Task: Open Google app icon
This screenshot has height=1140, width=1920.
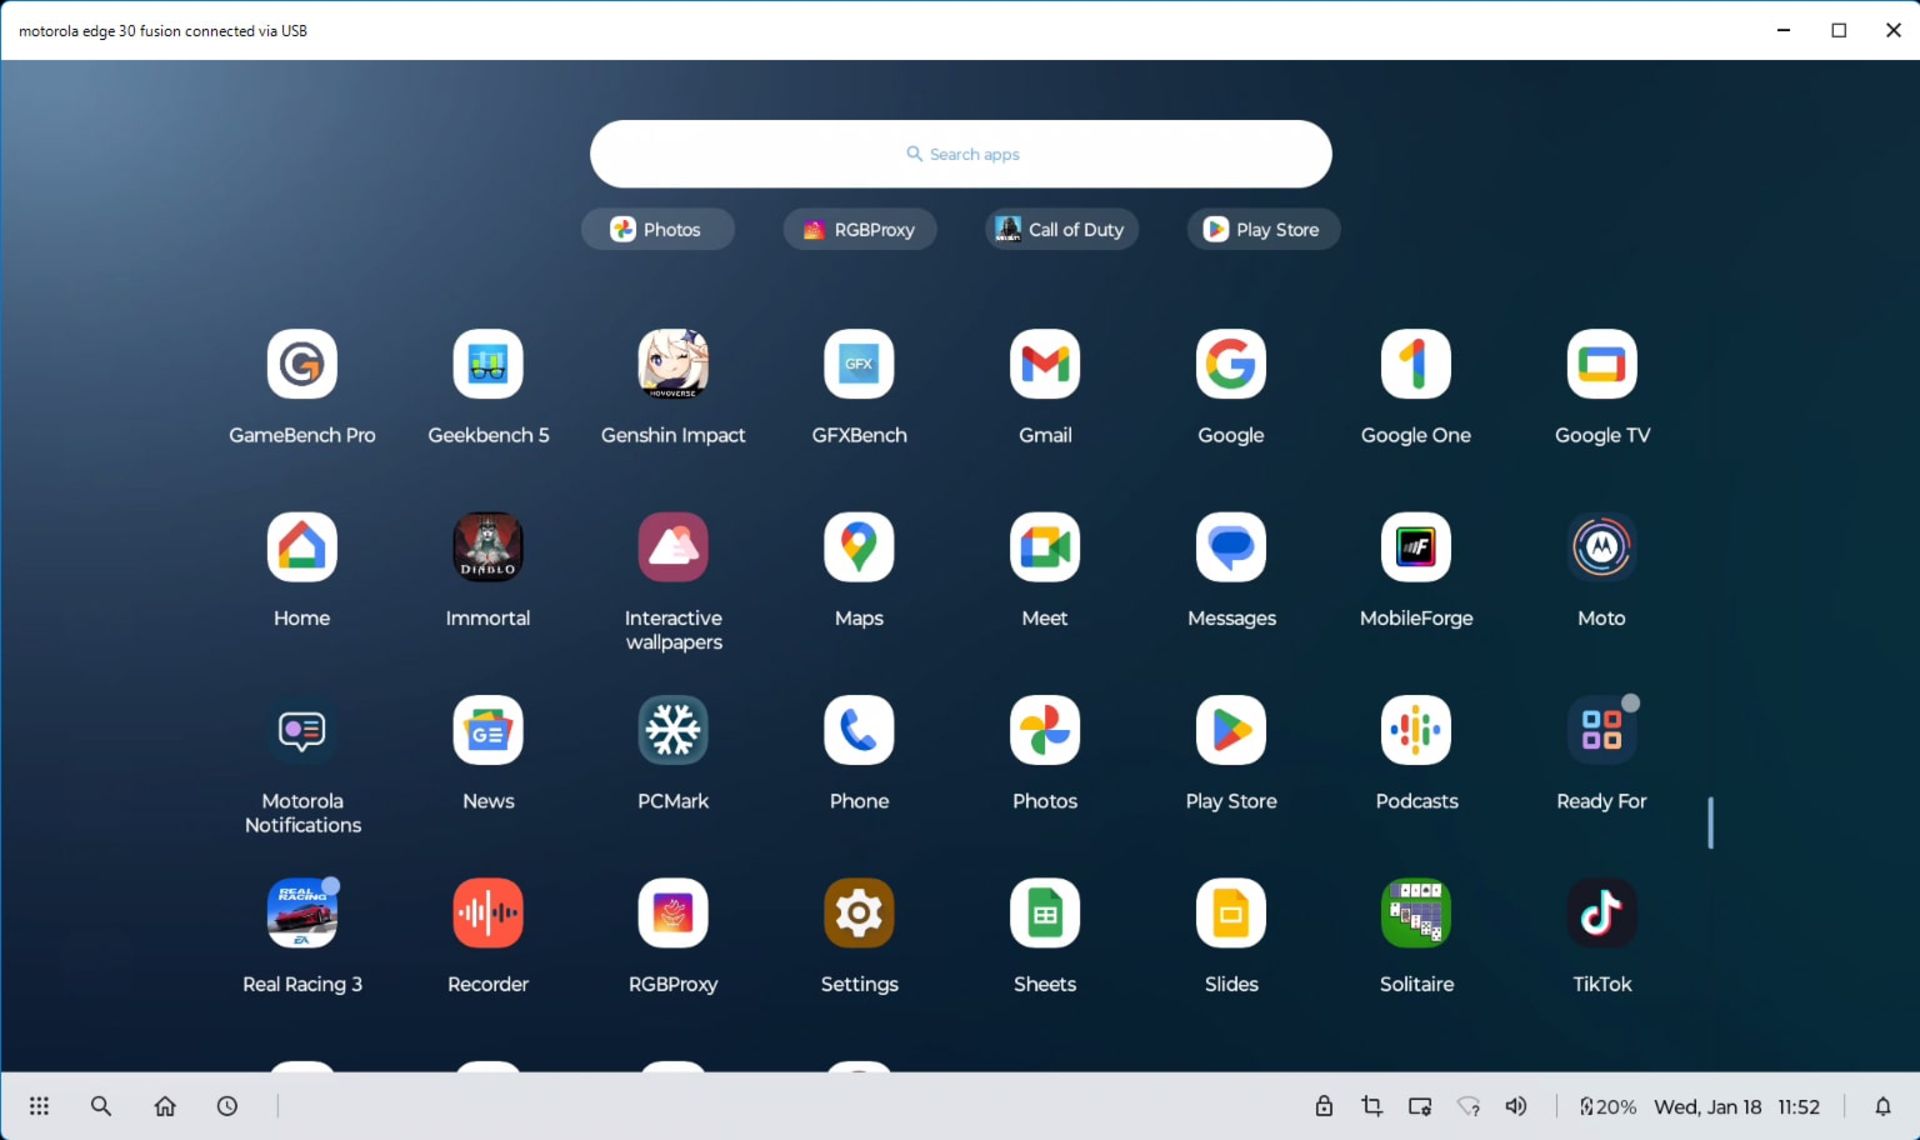Action: (1231, 362)
